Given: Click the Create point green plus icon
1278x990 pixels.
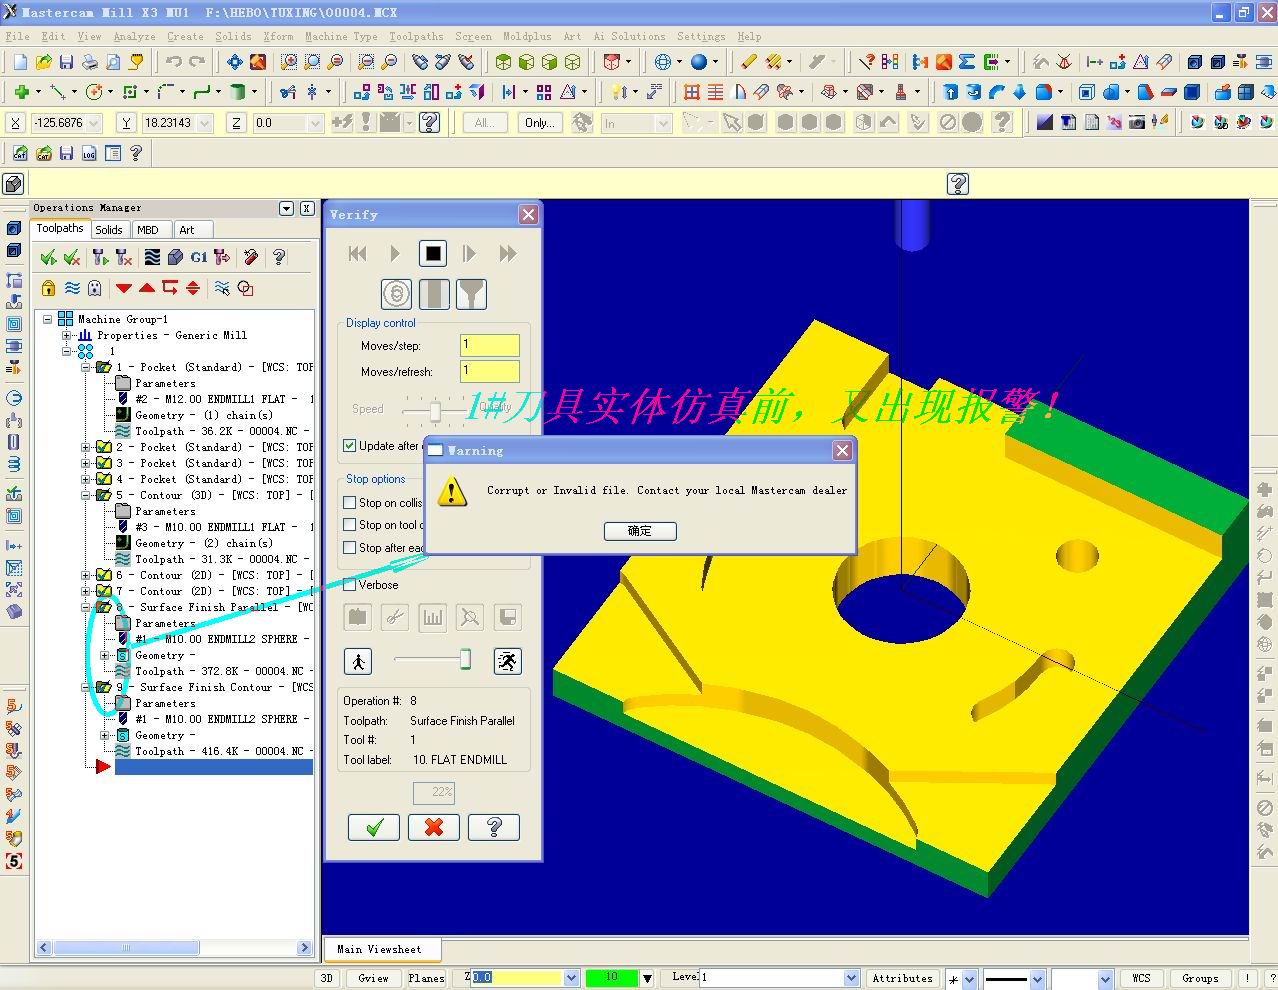Looking at the screenshot, I should 21,92.
